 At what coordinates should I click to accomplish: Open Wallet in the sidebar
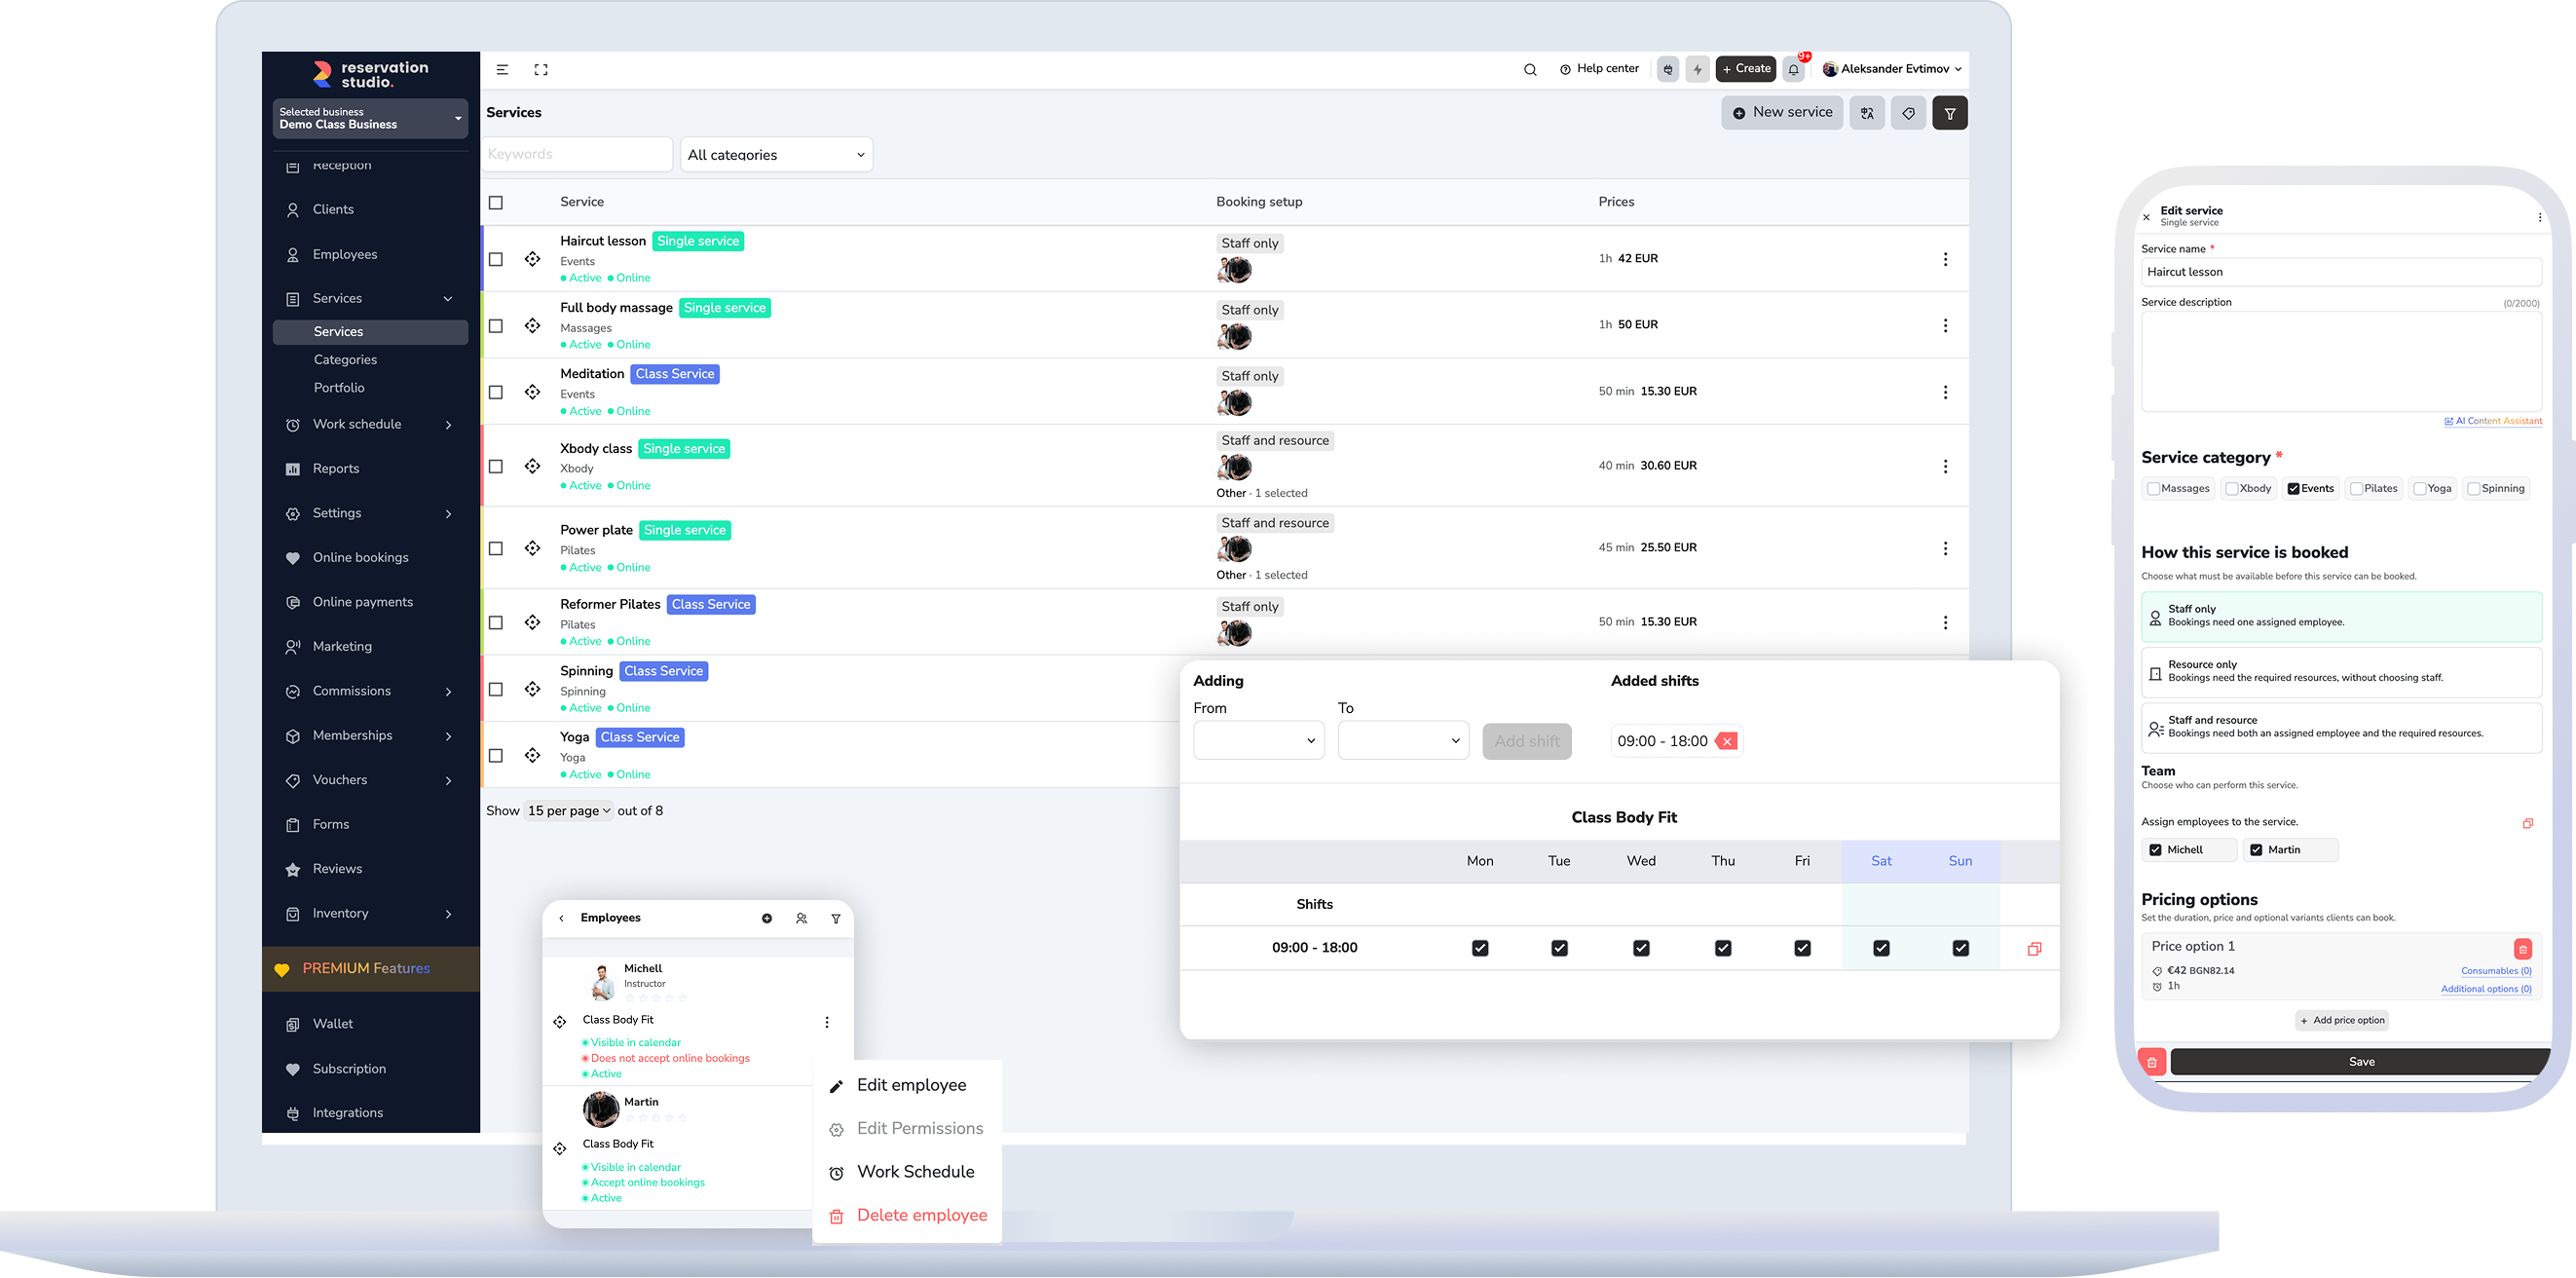tap(333, 1024)
